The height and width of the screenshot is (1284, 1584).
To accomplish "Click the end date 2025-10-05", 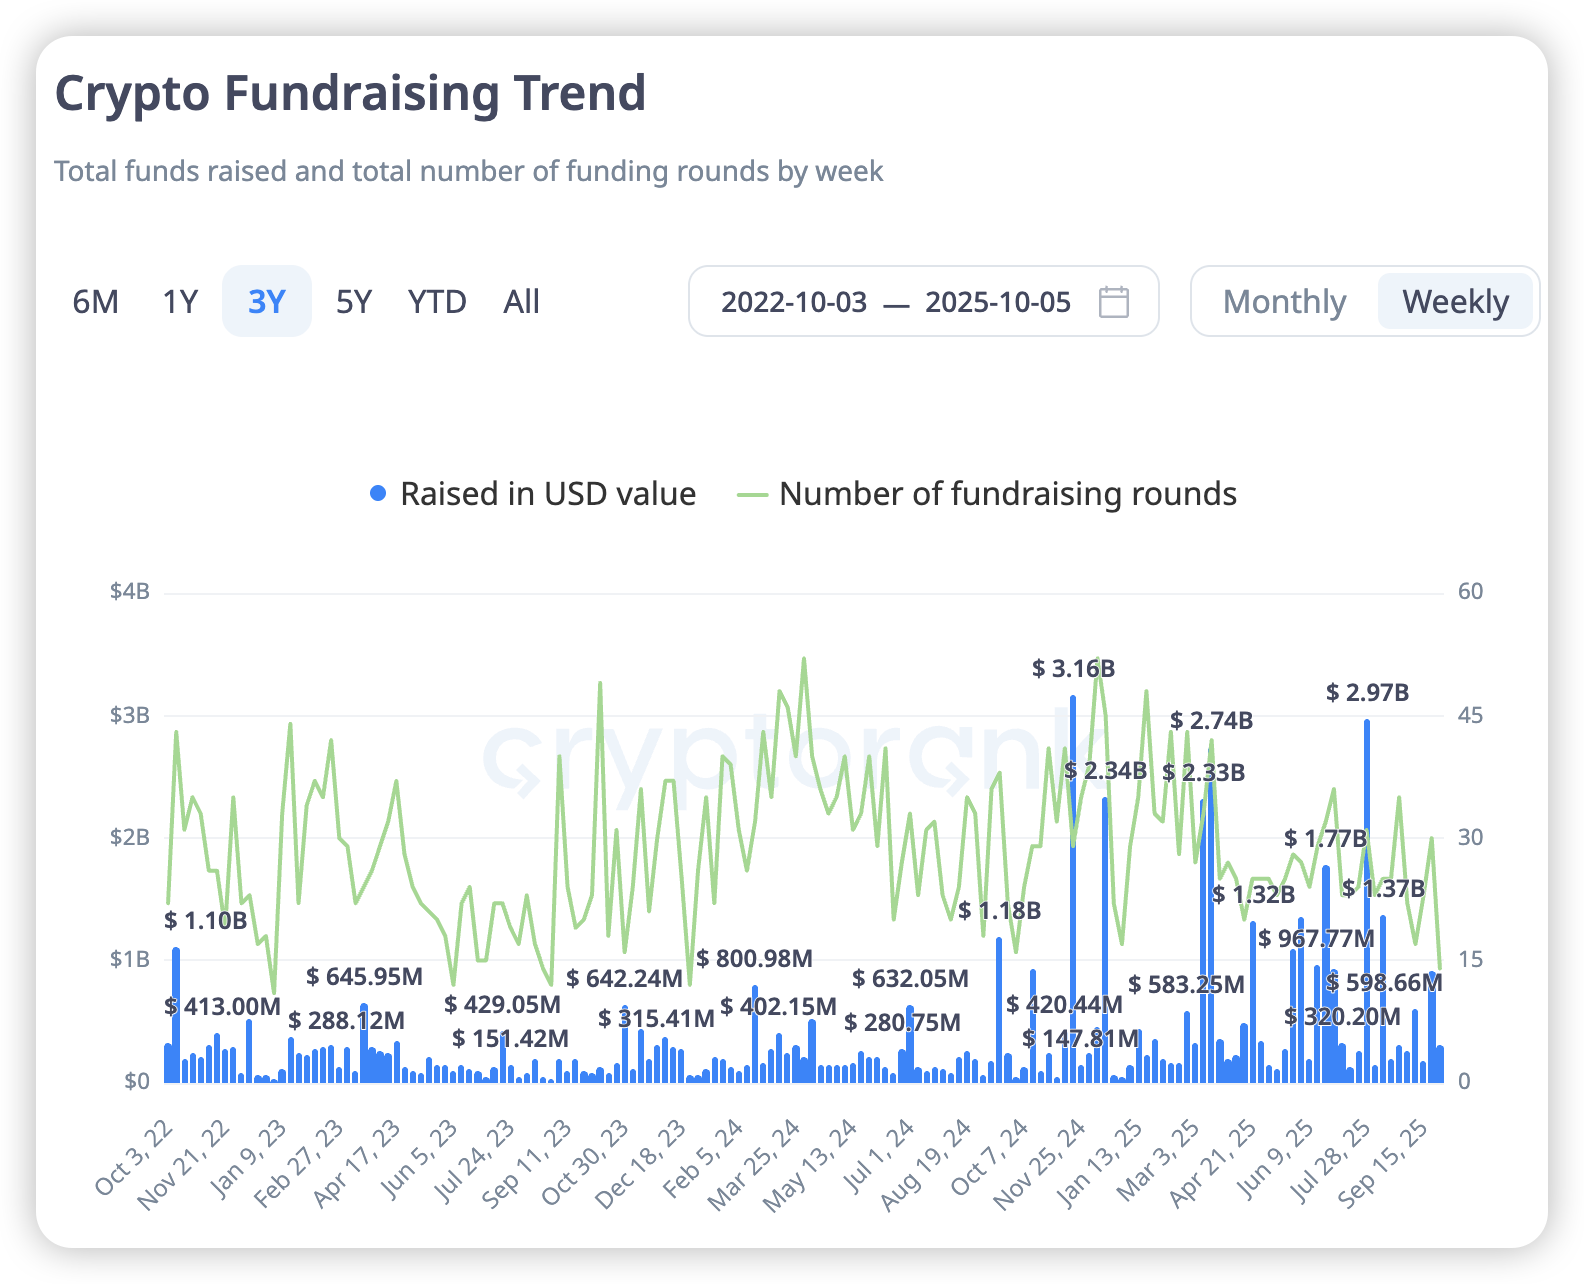I will click(x=998, y=302).
